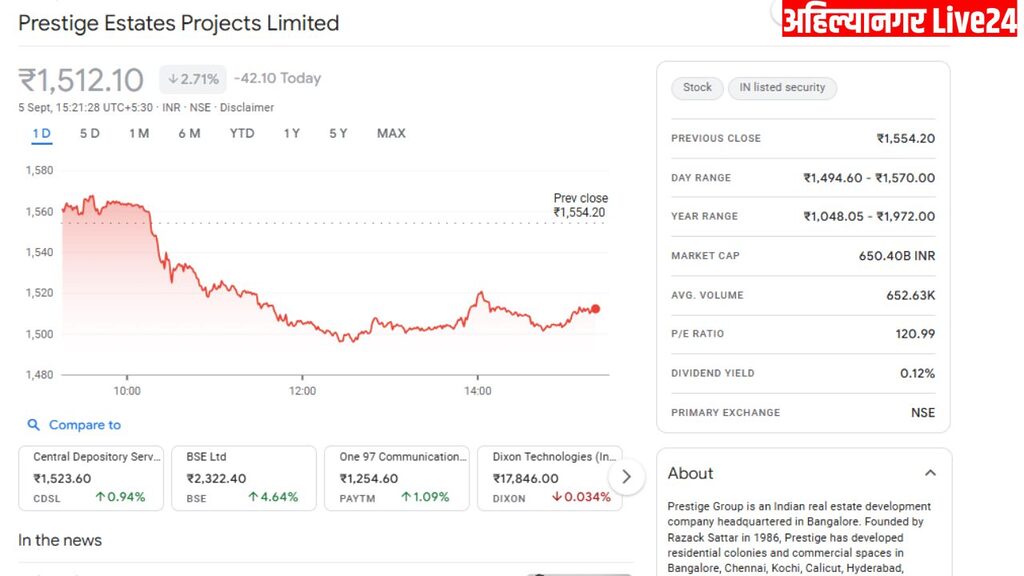
Task: Open Central Depository Services stock card
Action: point(91,477)
